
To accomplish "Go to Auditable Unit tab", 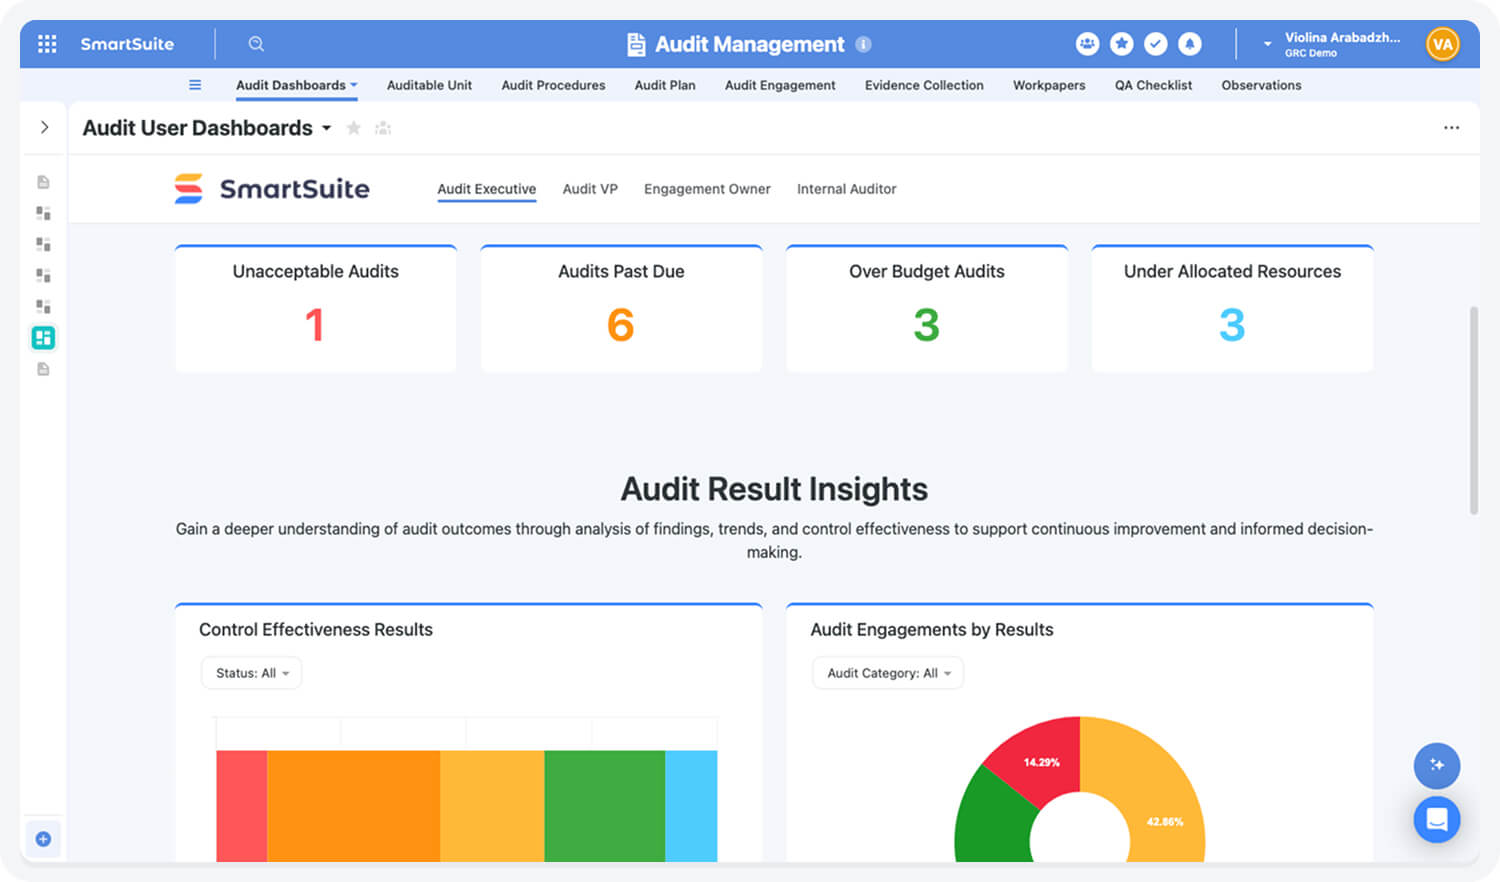I will pos(429,85).
